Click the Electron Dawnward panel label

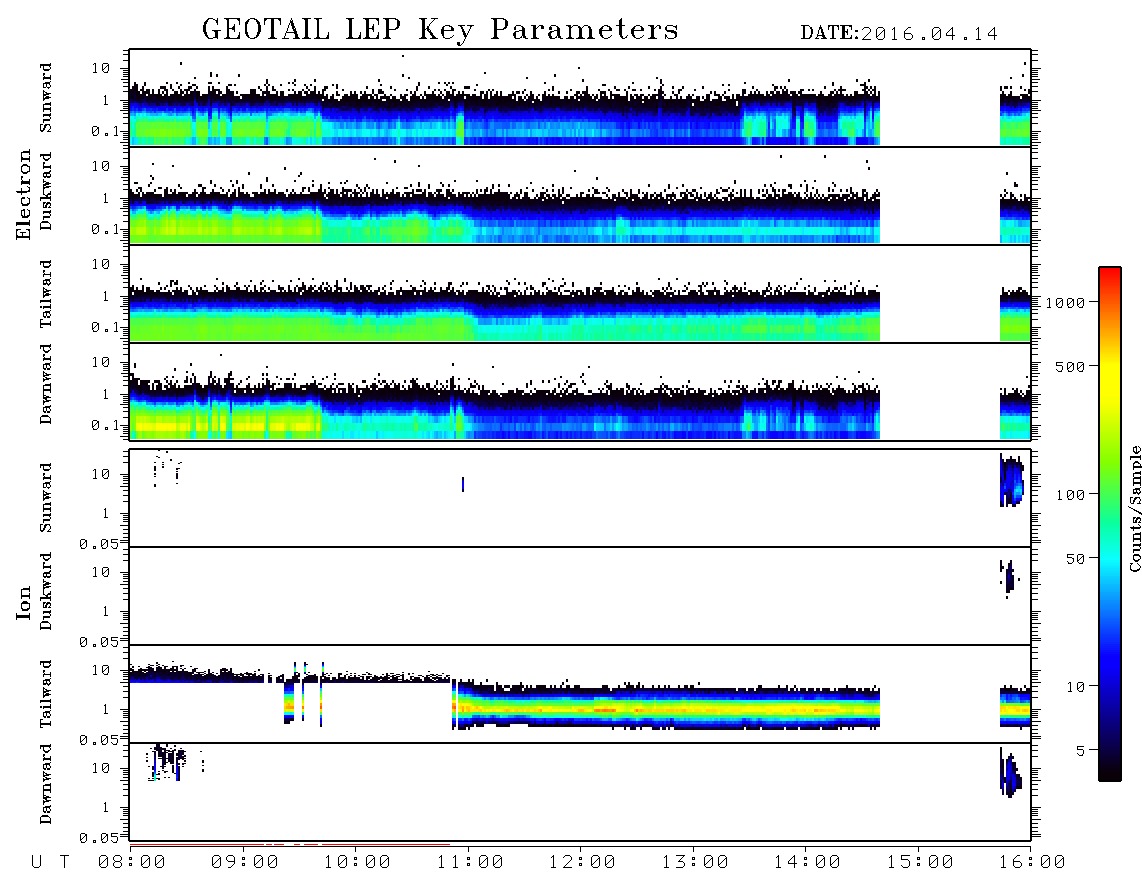[x=46, y=385]
